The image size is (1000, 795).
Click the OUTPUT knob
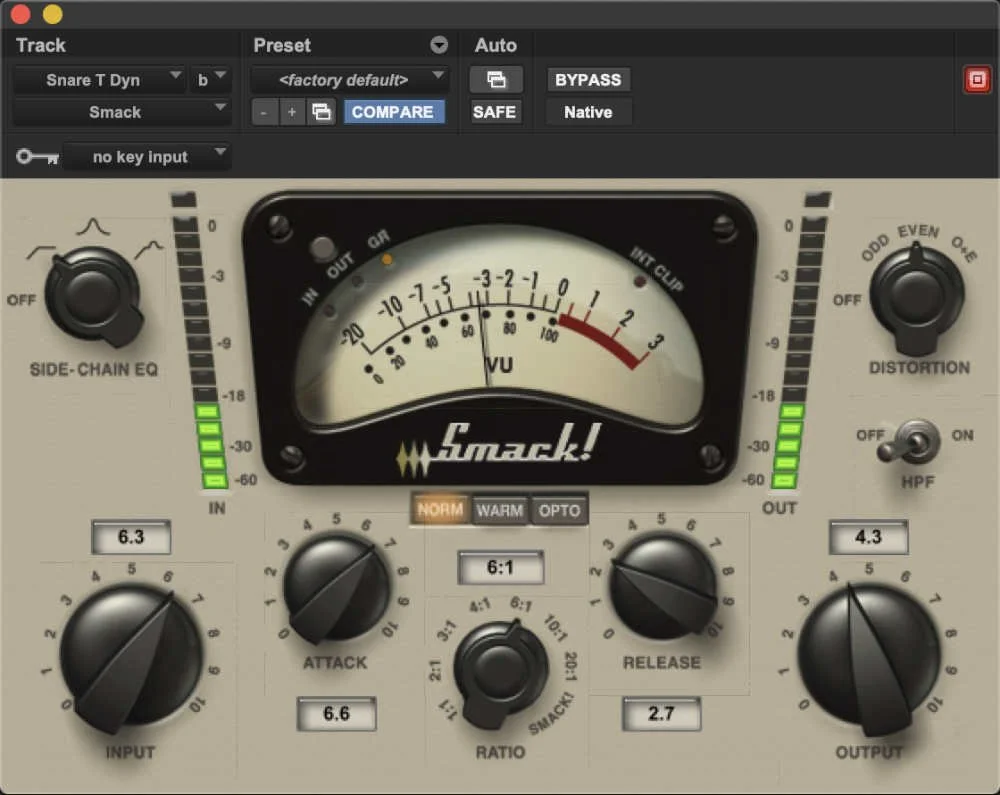[869, 658]
